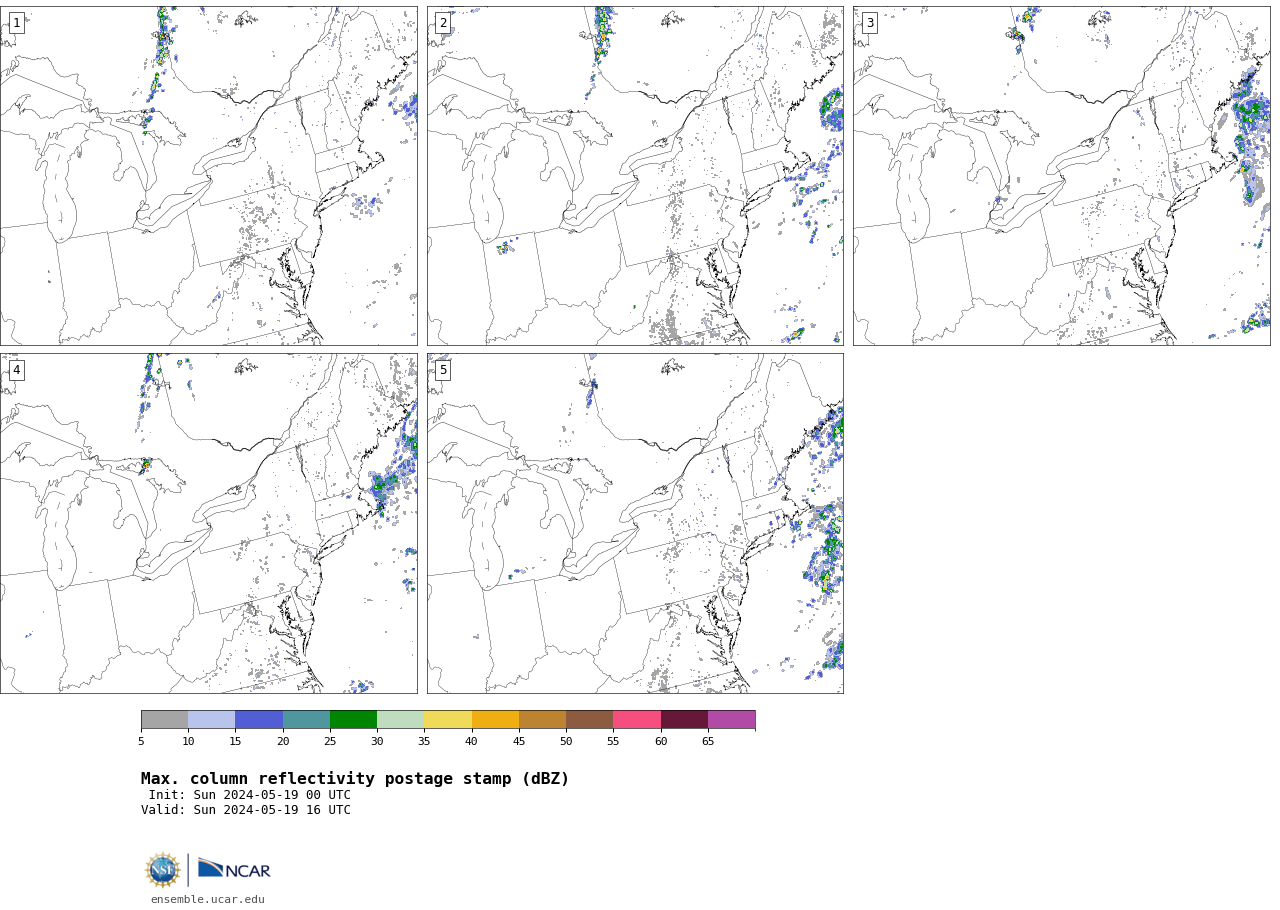Screen dimensions: 1280x910
Task: Click the panel number label '1'
Action: (x=16, y=23)
